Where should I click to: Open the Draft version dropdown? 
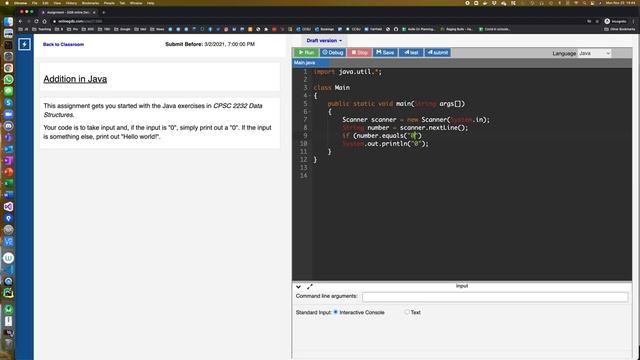[x=324, y=41]
